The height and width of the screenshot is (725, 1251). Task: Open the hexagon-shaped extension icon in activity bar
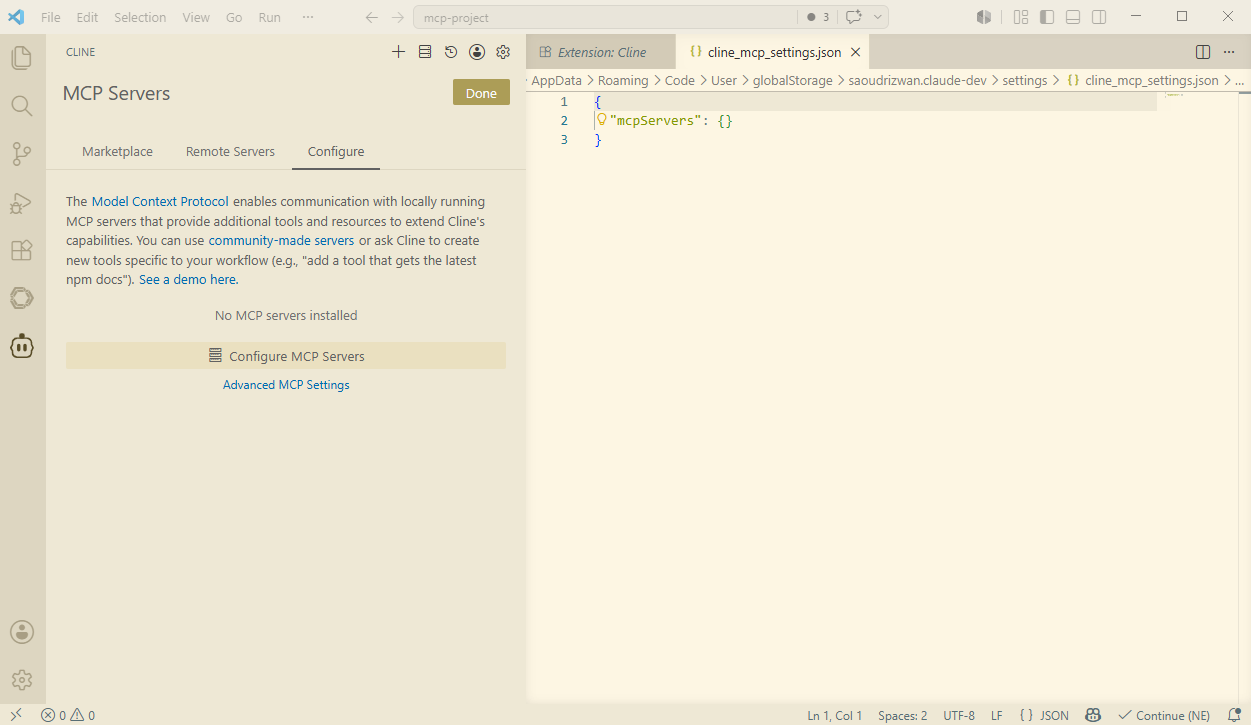tap(22, 298)
